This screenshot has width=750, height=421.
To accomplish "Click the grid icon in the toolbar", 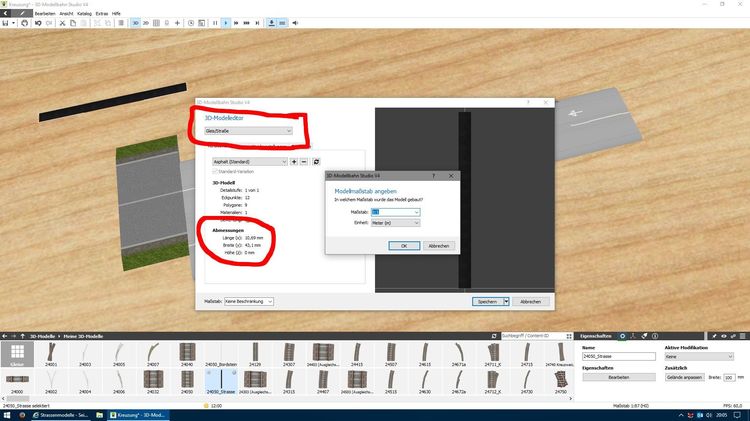I will (156, 23).
